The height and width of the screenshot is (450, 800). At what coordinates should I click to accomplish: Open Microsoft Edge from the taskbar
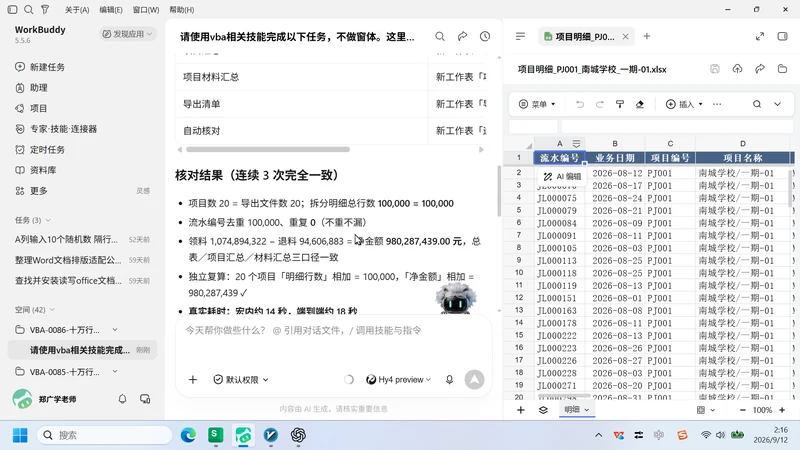188,435
